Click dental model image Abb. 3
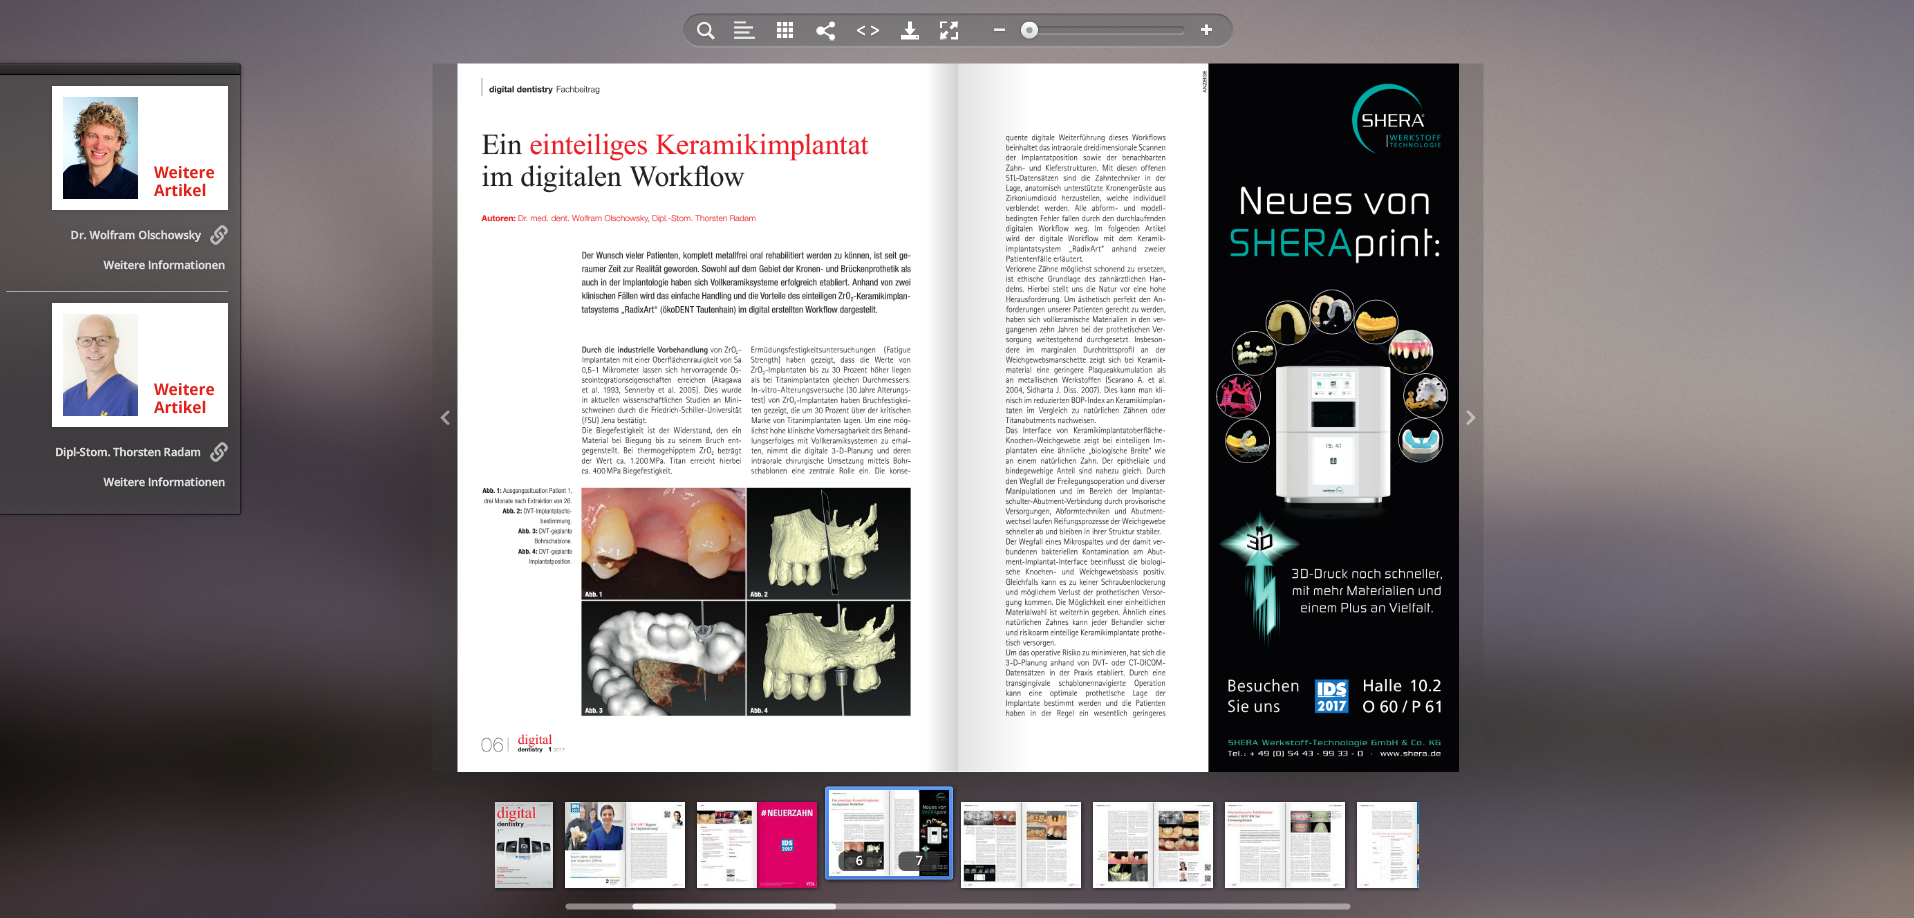This screenshot has height=918, width=1914. pyautogui.click(x=664, y=658)
